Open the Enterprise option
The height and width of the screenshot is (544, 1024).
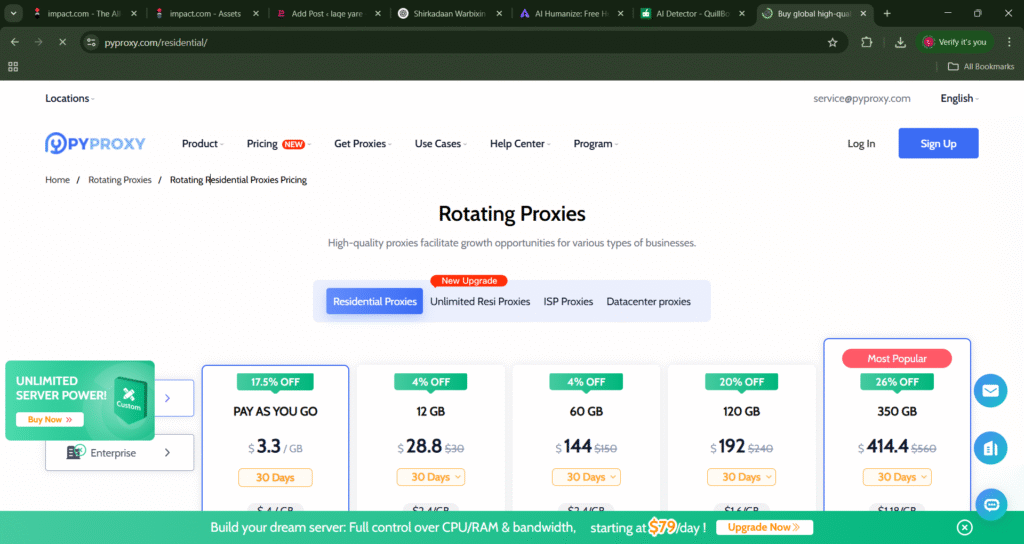120,452
